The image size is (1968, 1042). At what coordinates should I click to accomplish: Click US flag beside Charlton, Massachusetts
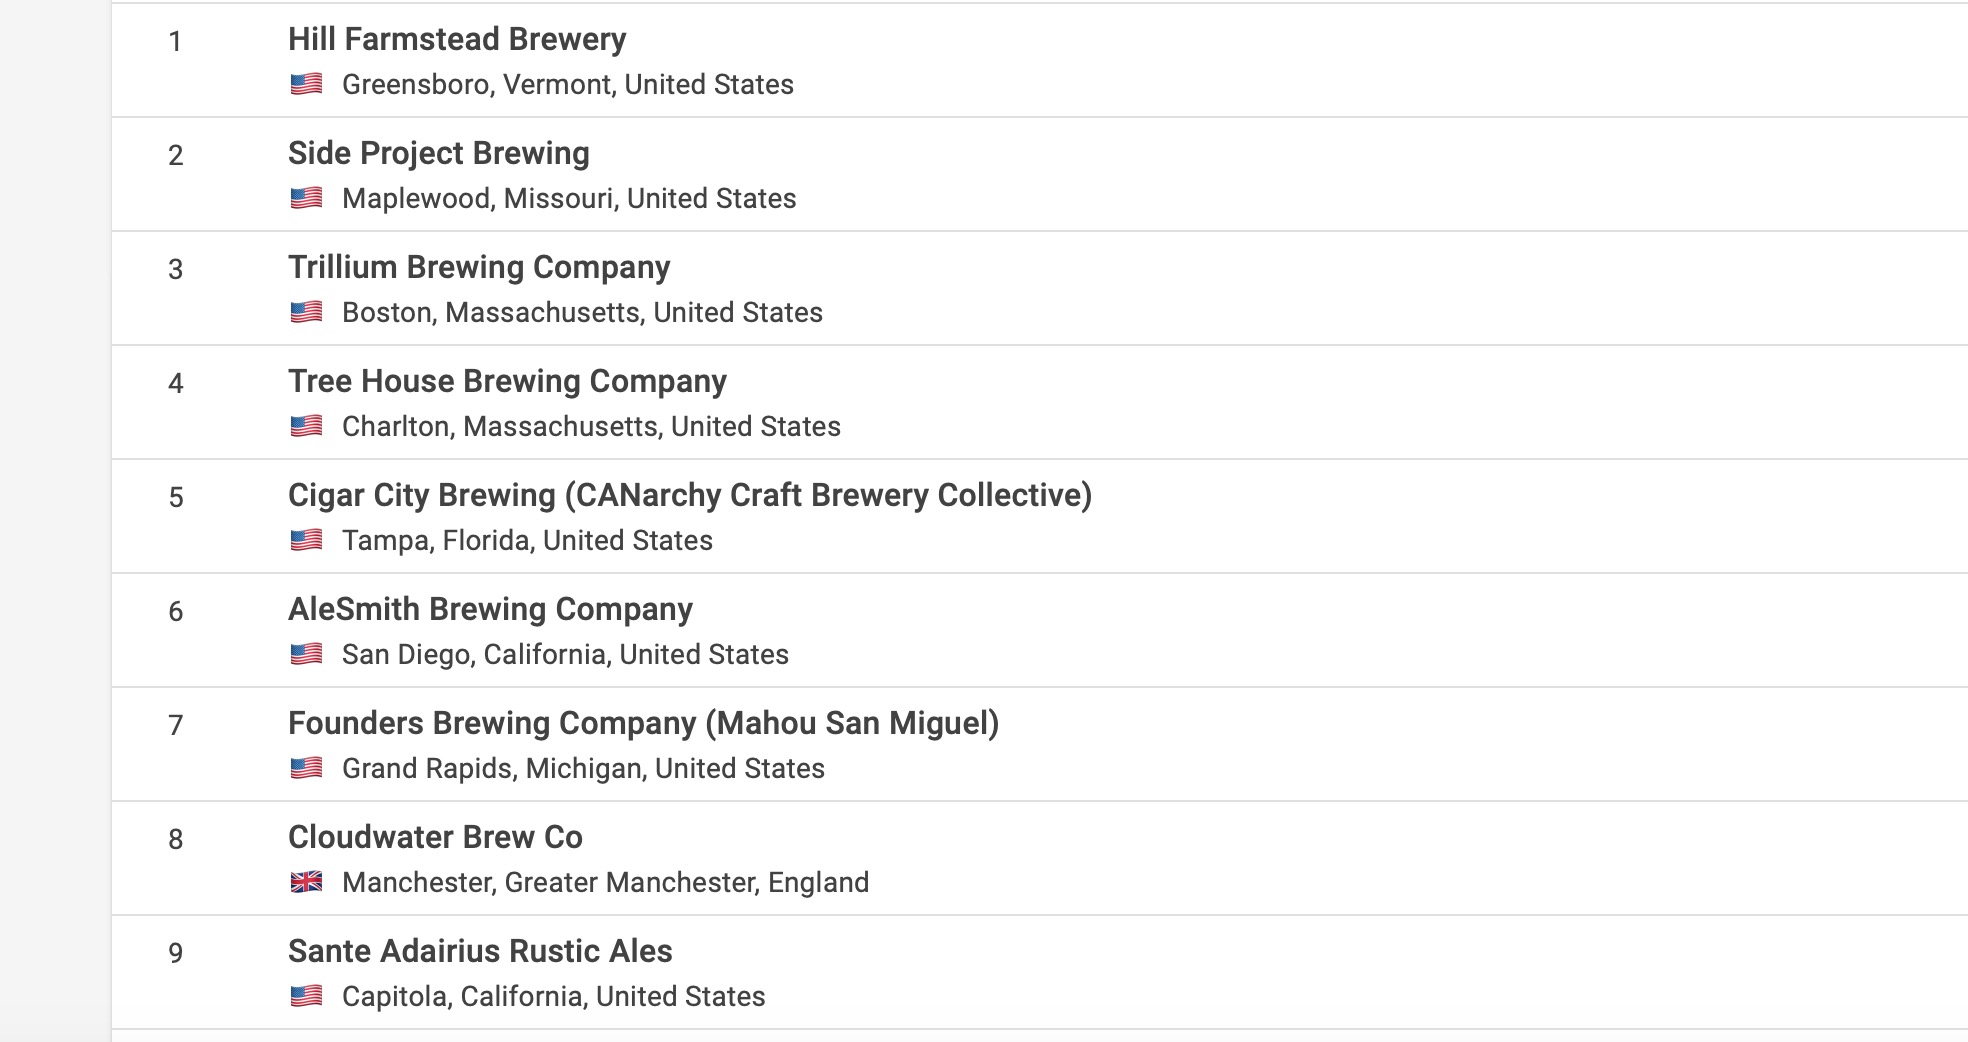[306, 426]
